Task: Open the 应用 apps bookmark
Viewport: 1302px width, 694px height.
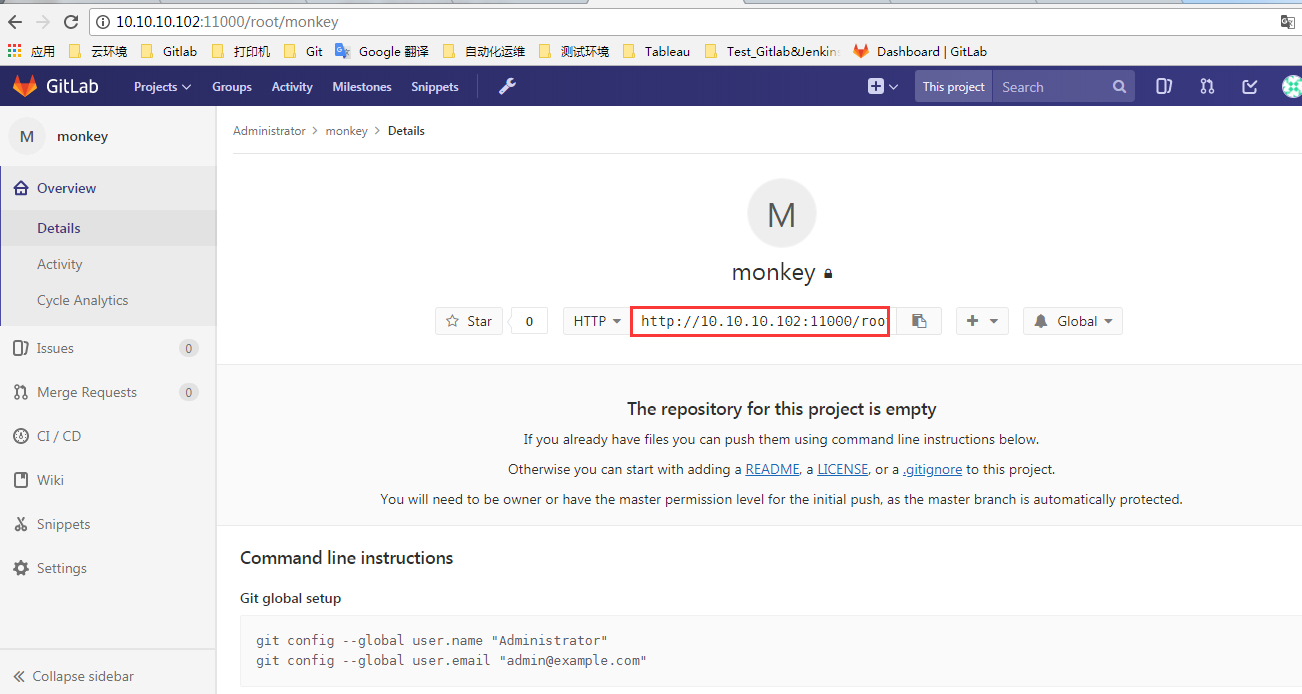Action: (31, 51)
